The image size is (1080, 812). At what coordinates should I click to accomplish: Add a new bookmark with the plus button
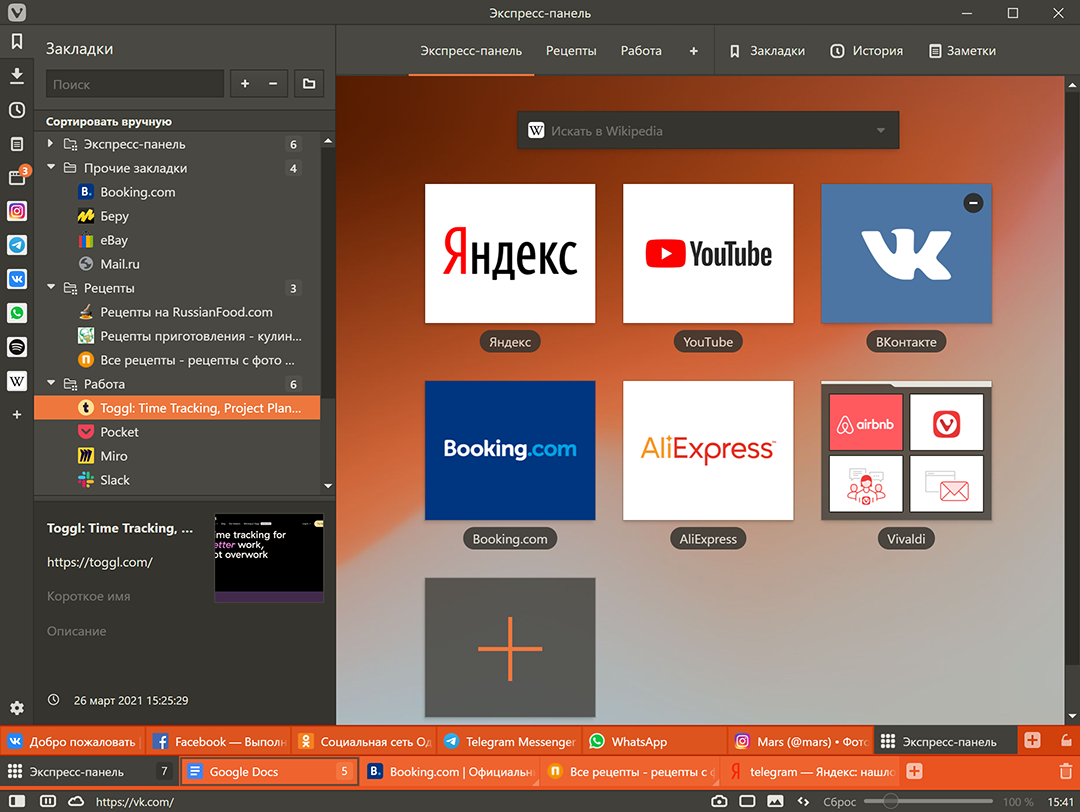point(245,84)
